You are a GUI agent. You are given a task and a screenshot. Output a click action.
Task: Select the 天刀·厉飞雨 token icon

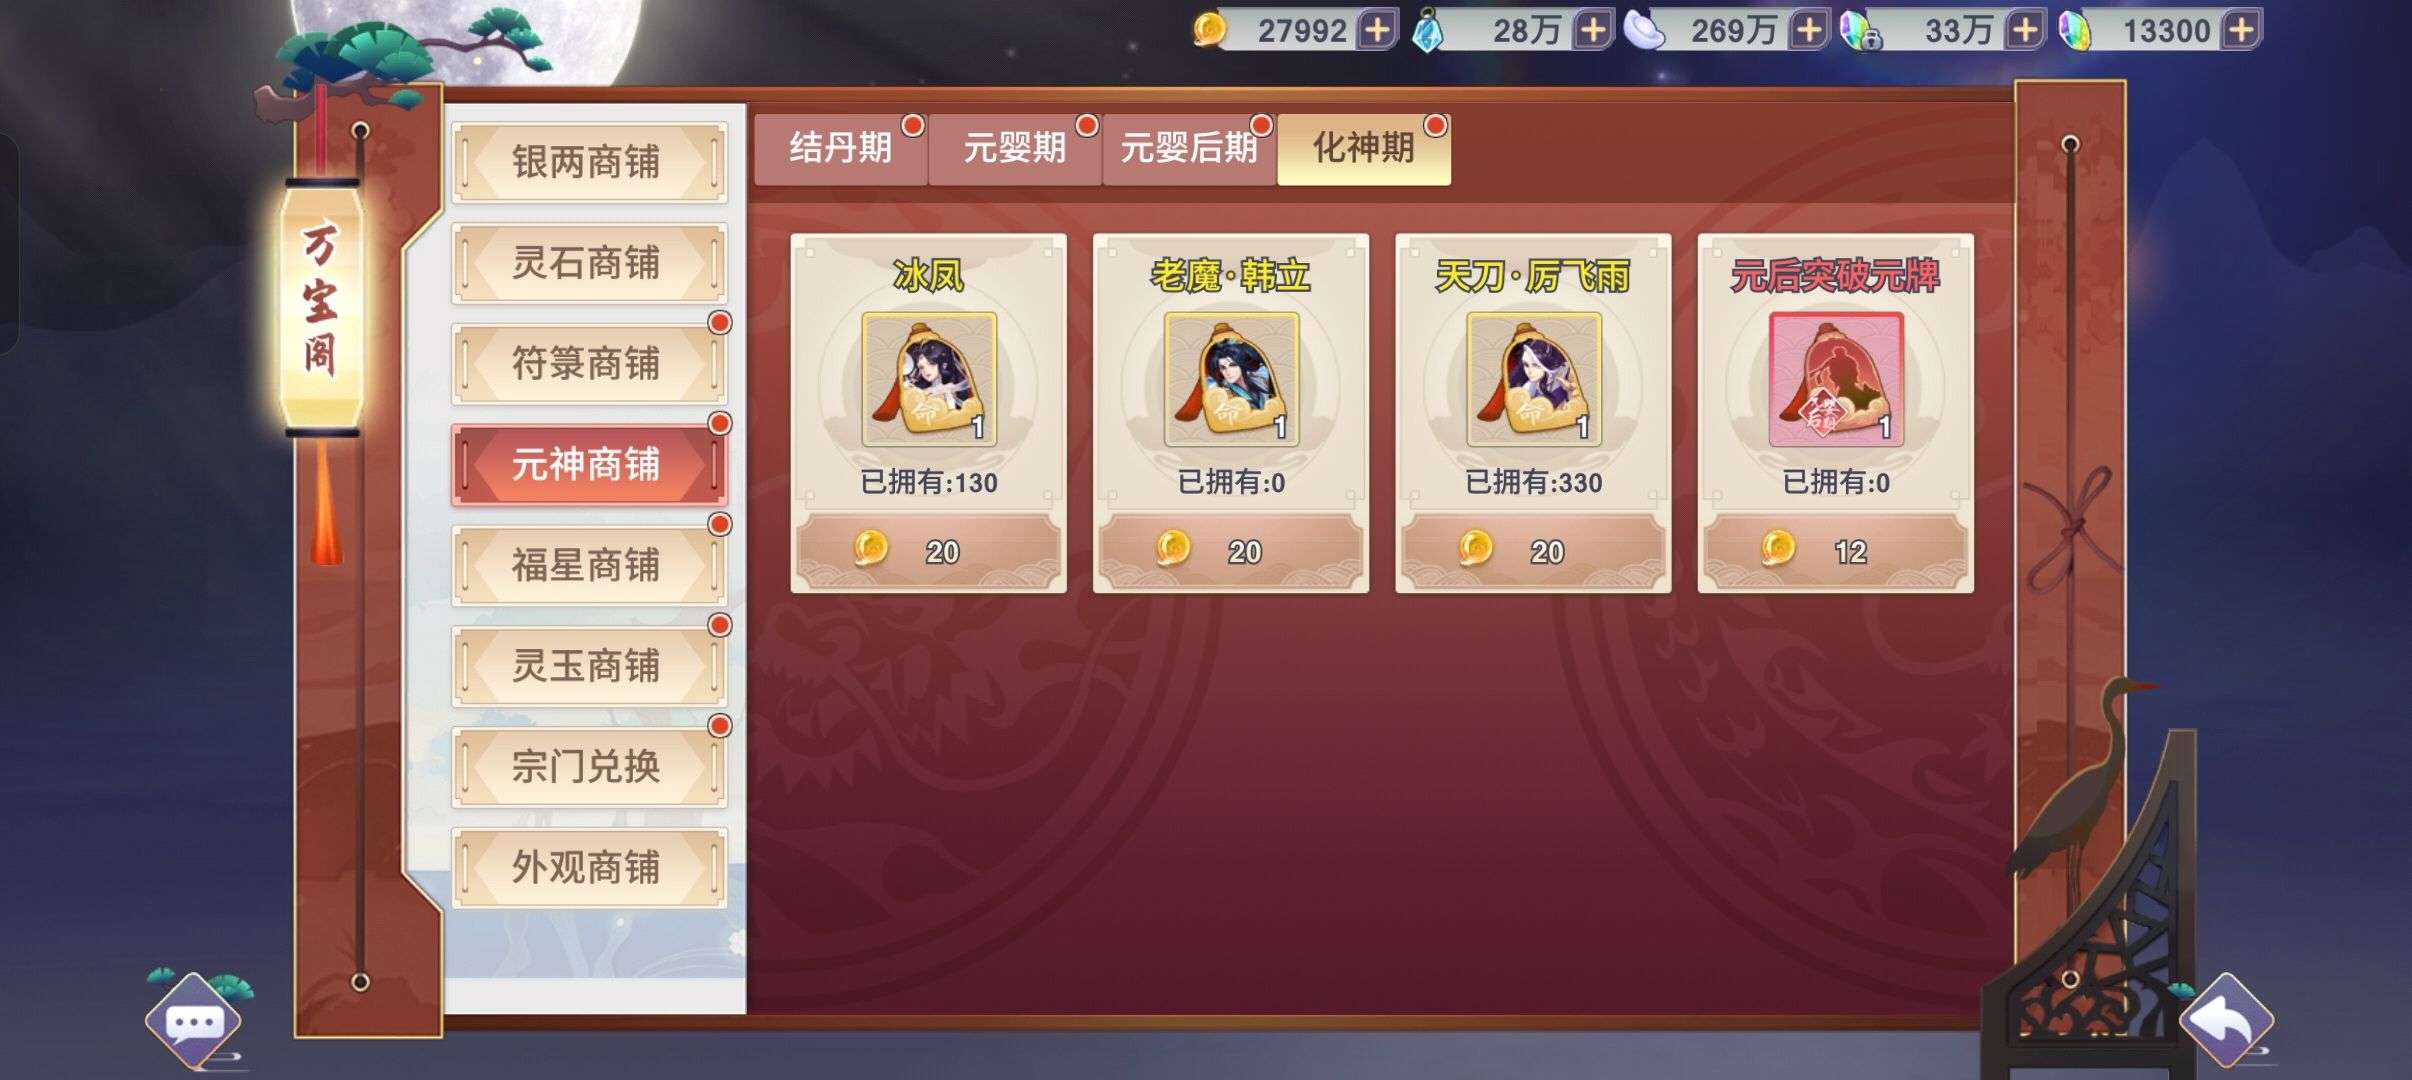[1534, 379]
